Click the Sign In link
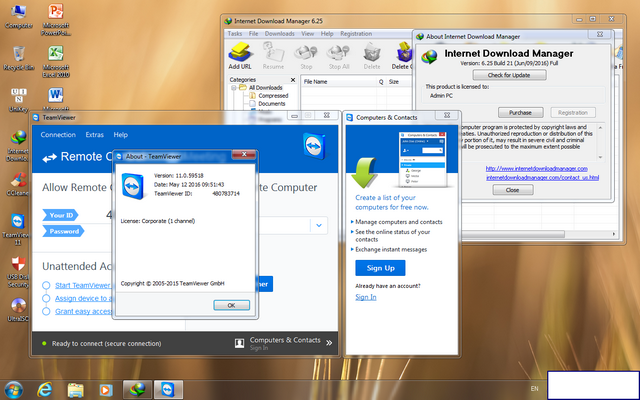Screen dimensions: 640x400 [x=366, y=297]
